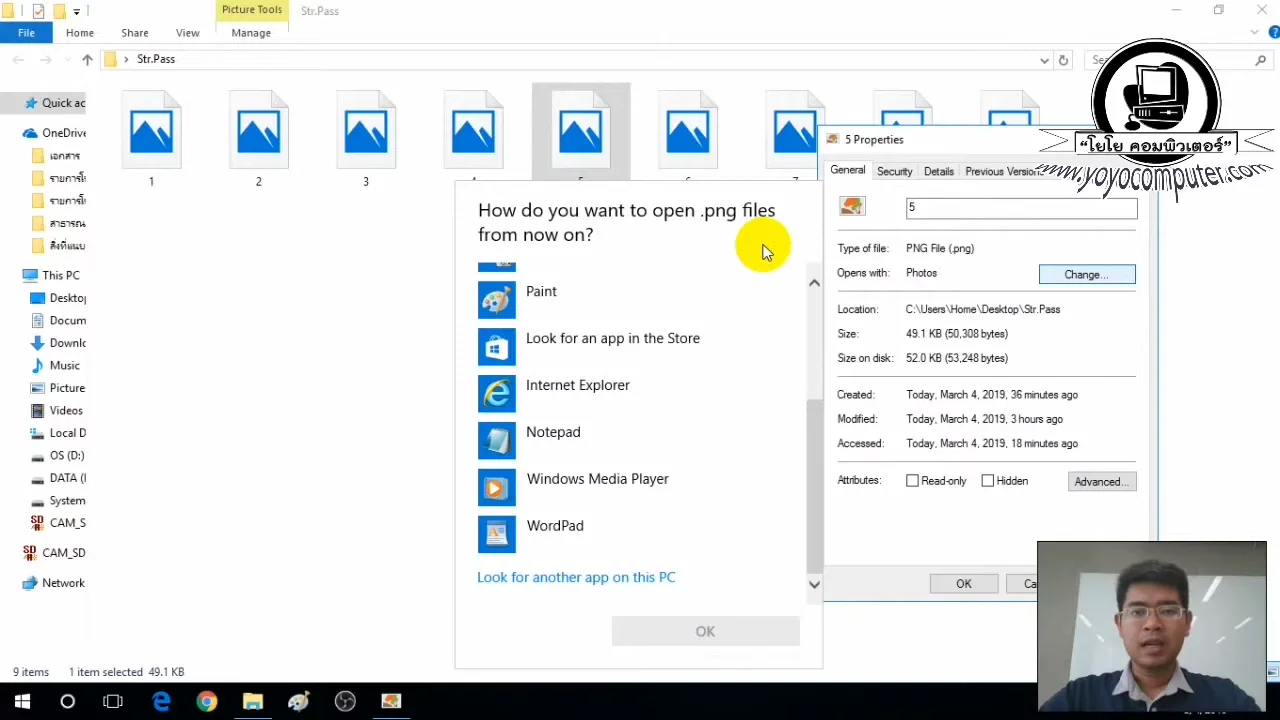The image size is (1280, 720).
Task: Expand the address bar dropdown
Action: pyautogui.click(x=1044, y=60)
